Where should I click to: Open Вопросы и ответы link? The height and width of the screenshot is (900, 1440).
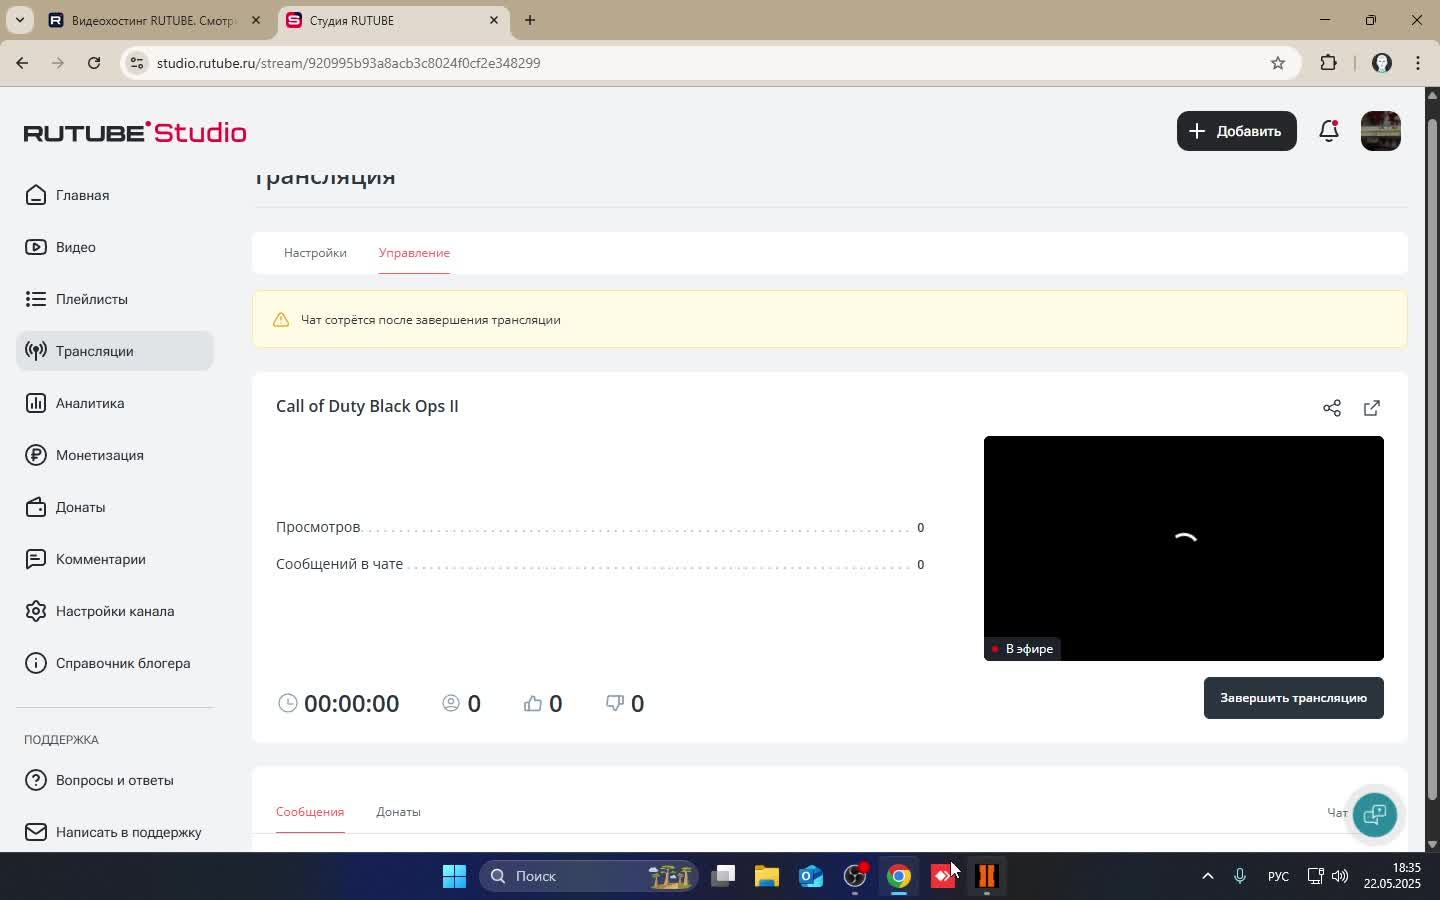(115, 780)
